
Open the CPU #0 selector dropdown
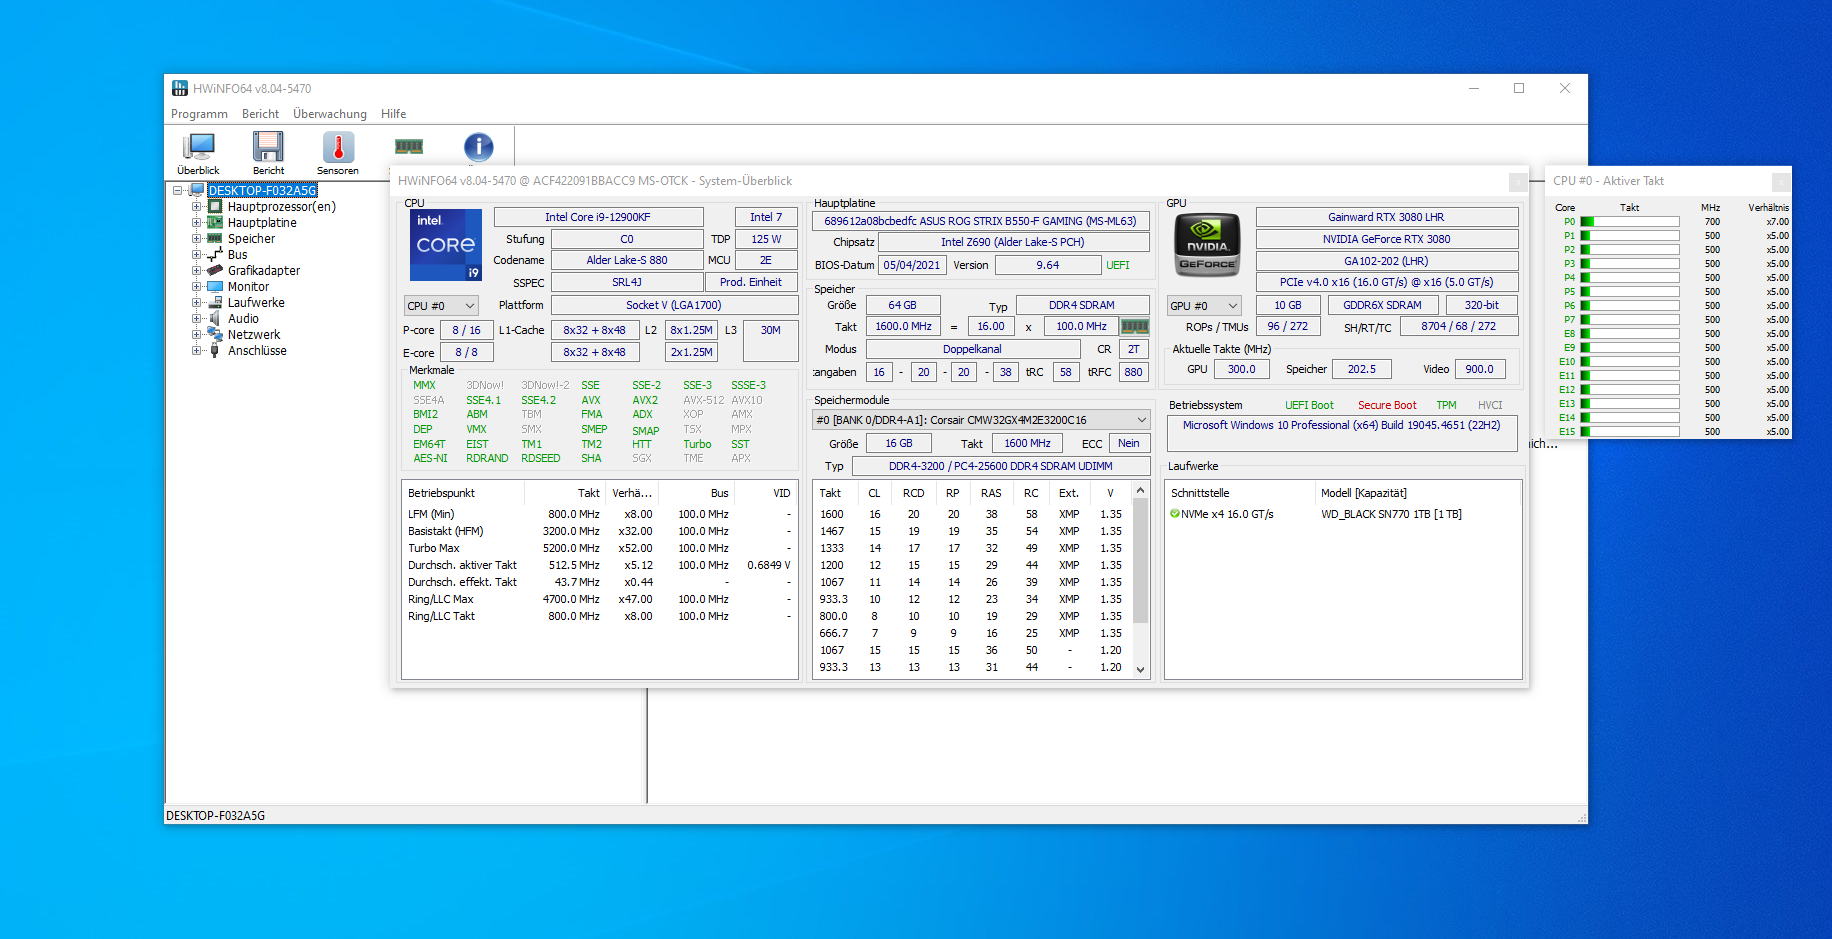(441, 306)
